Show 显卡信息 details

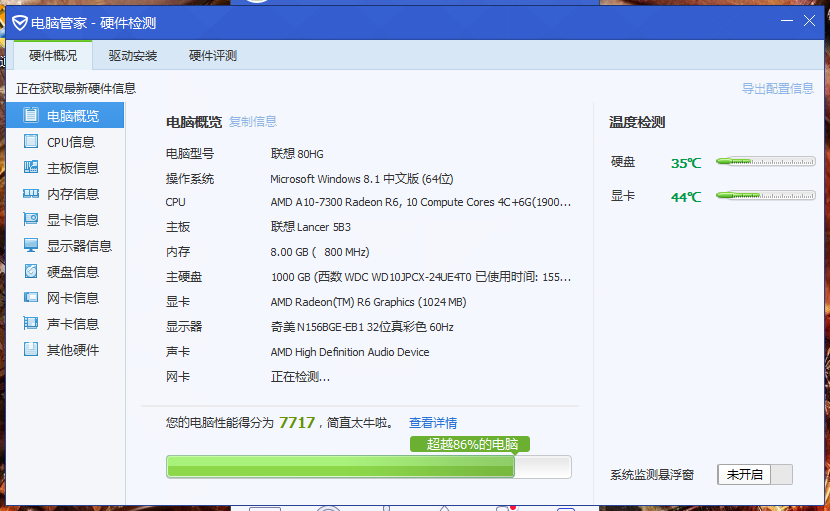tap(65, 219)
